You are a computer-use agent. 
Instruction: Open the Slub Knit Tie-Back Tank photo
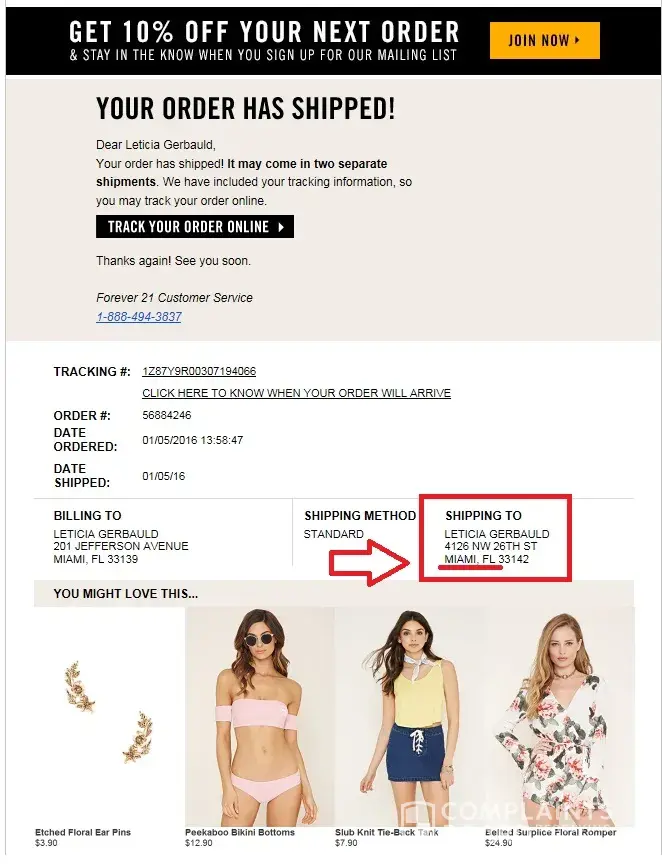click(408, 716)
